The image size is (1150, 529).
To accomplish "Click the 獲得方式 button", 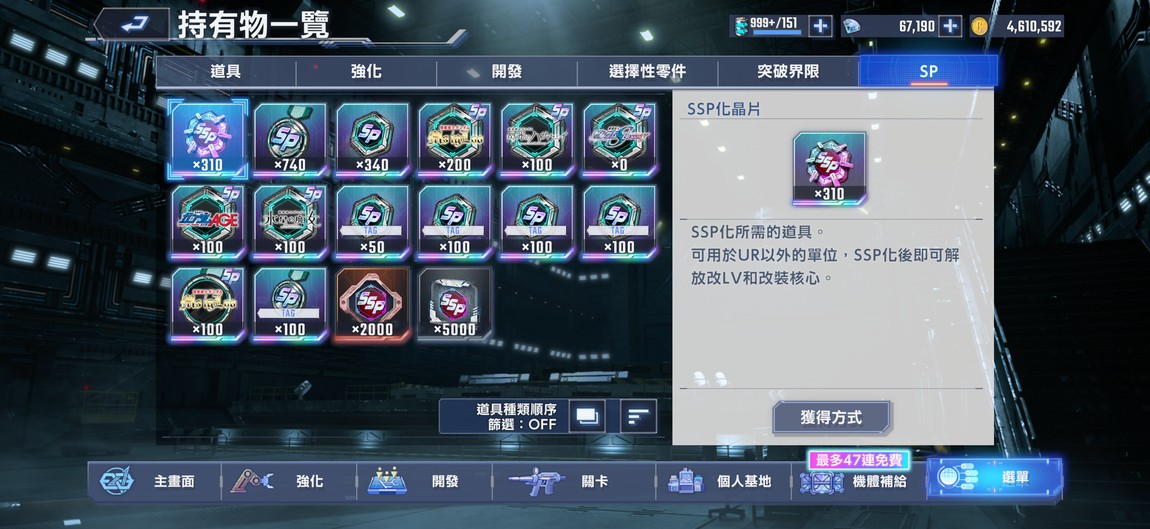I will click(831, 417).
